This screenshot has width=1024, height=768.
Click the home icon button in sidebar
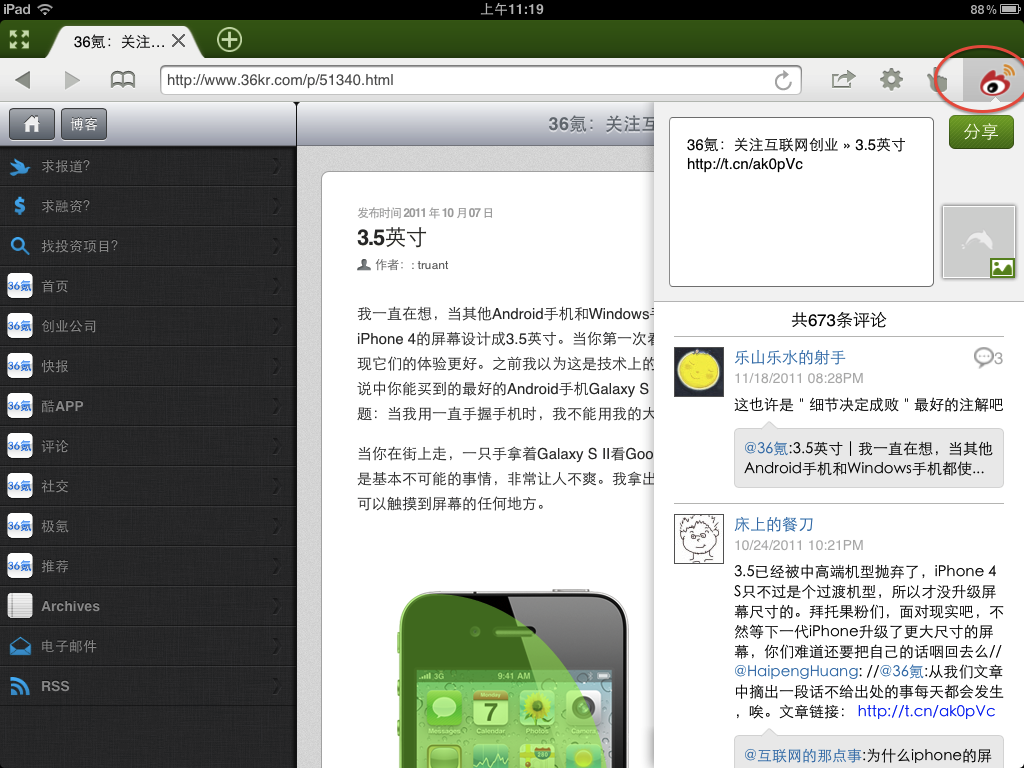[31, 124]
